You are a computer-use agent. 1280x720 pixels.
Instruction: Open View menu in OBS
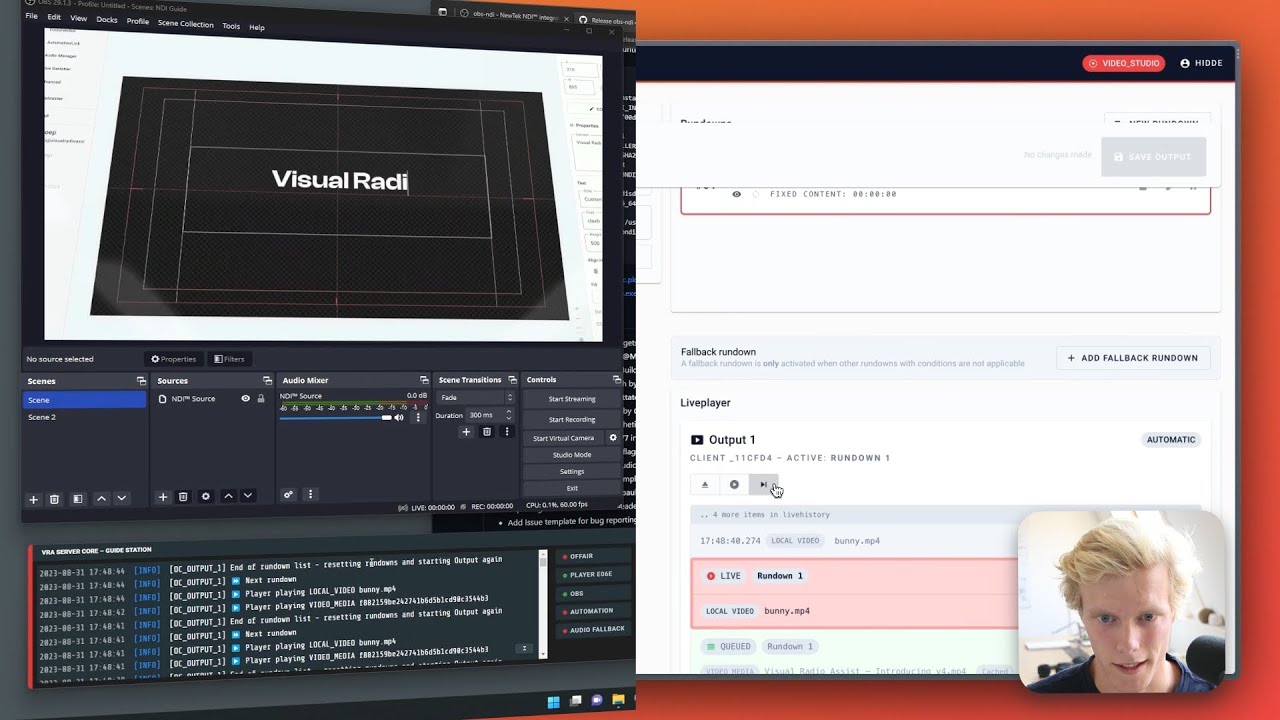78,18
